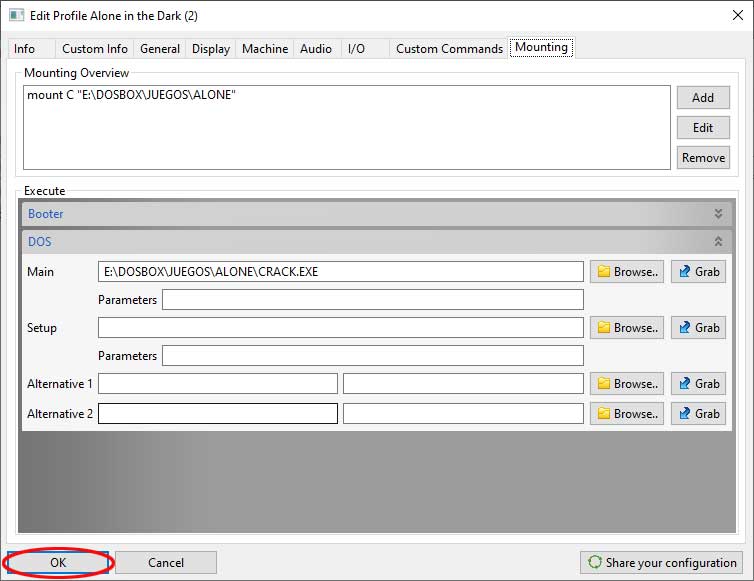Select the Custom Commands tab
The height and width of the screenshot is (581, 754).
click(449, 49)
